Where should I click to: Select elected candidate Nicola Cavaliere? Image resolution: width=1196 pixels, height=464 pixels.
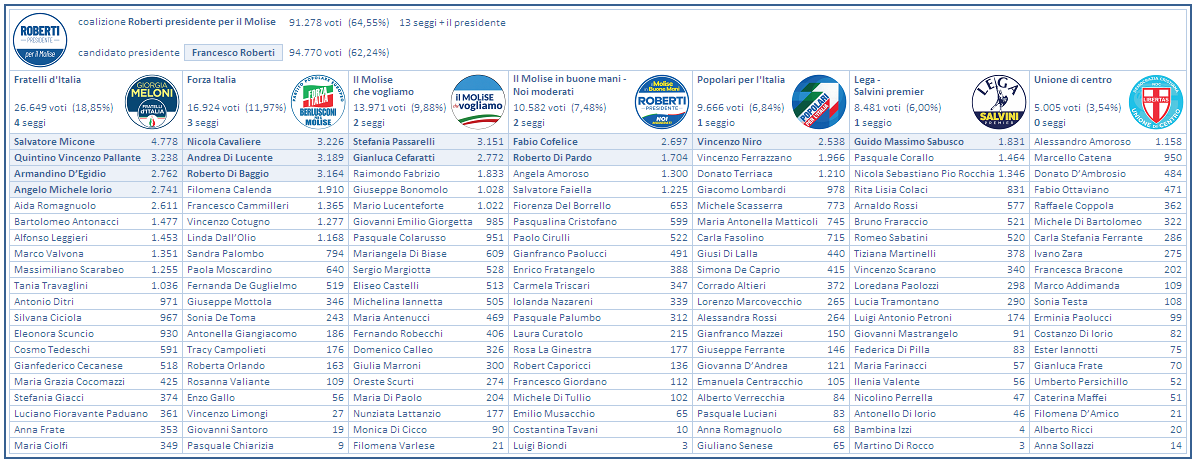[x=224, y=142]
